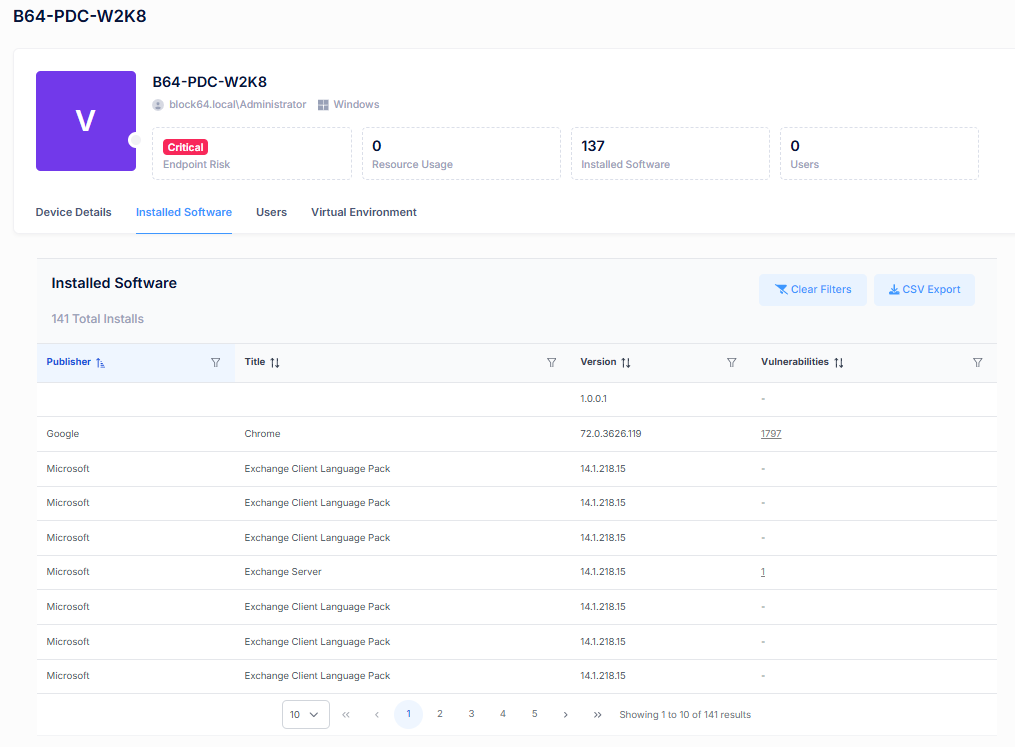
Task: Export the table with CSV Export
Action: (924, 290)
